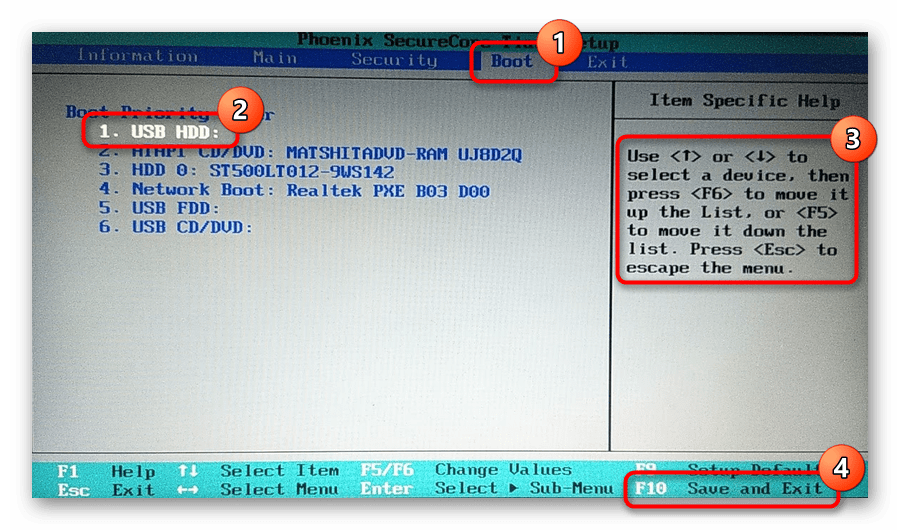Viewport: 900px width, 530px height.
Task: Click the orange badge numbered 1
Action: [558, 43]
